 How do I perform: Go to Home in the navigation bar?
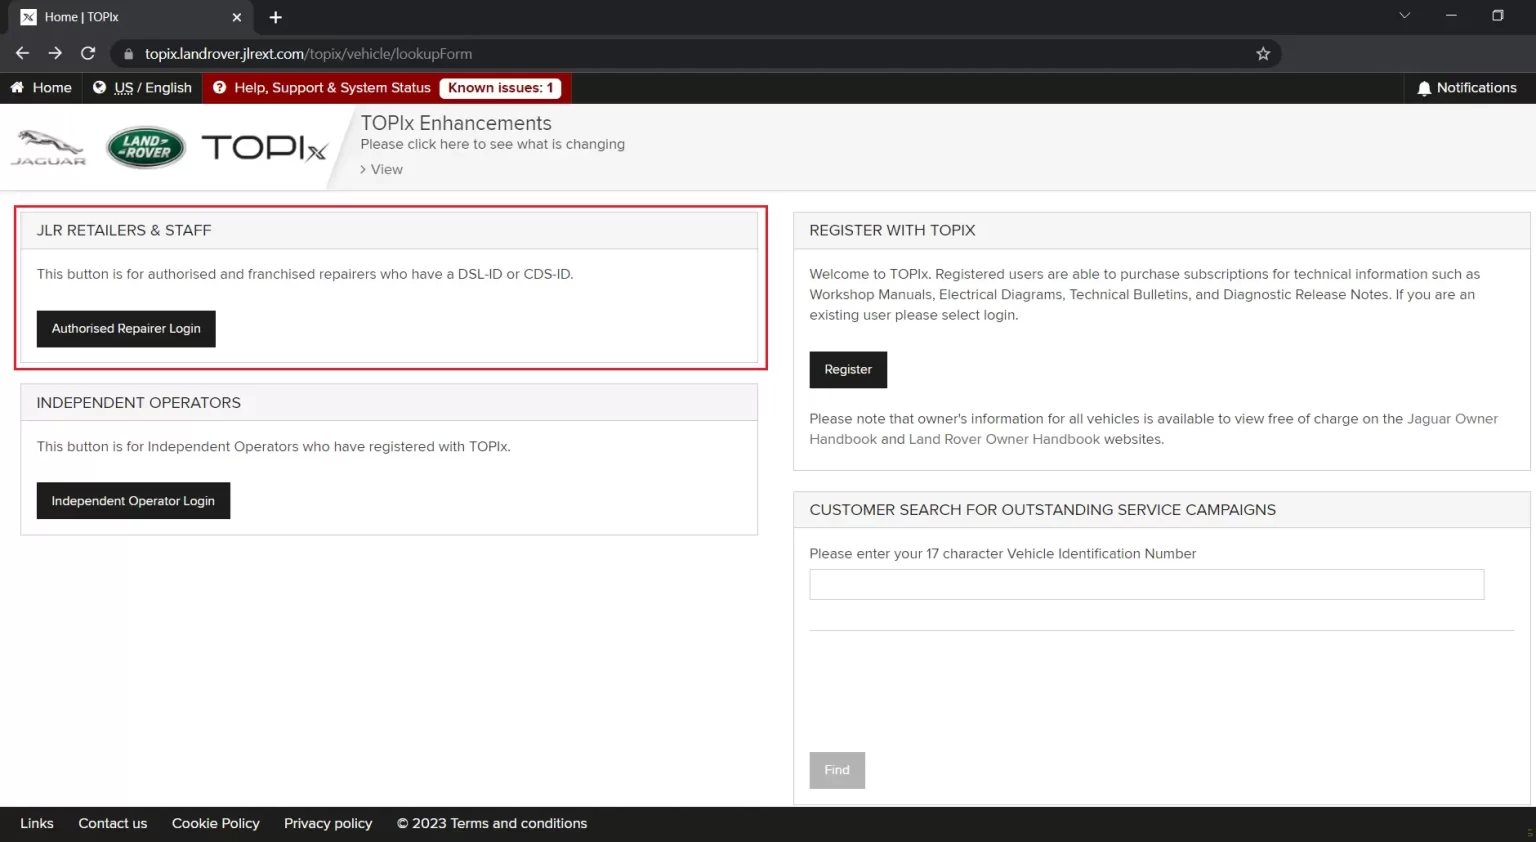41,88
